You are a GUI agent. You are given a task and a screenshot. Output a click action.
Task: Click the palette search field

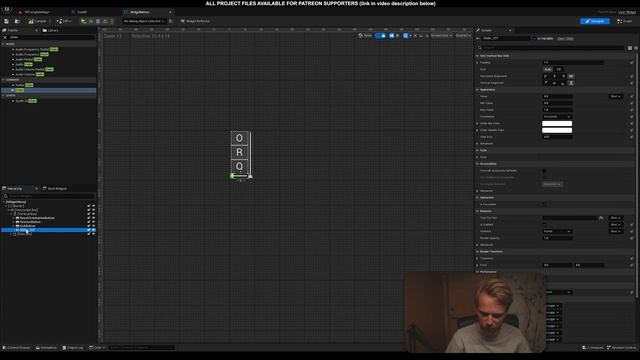52,37
